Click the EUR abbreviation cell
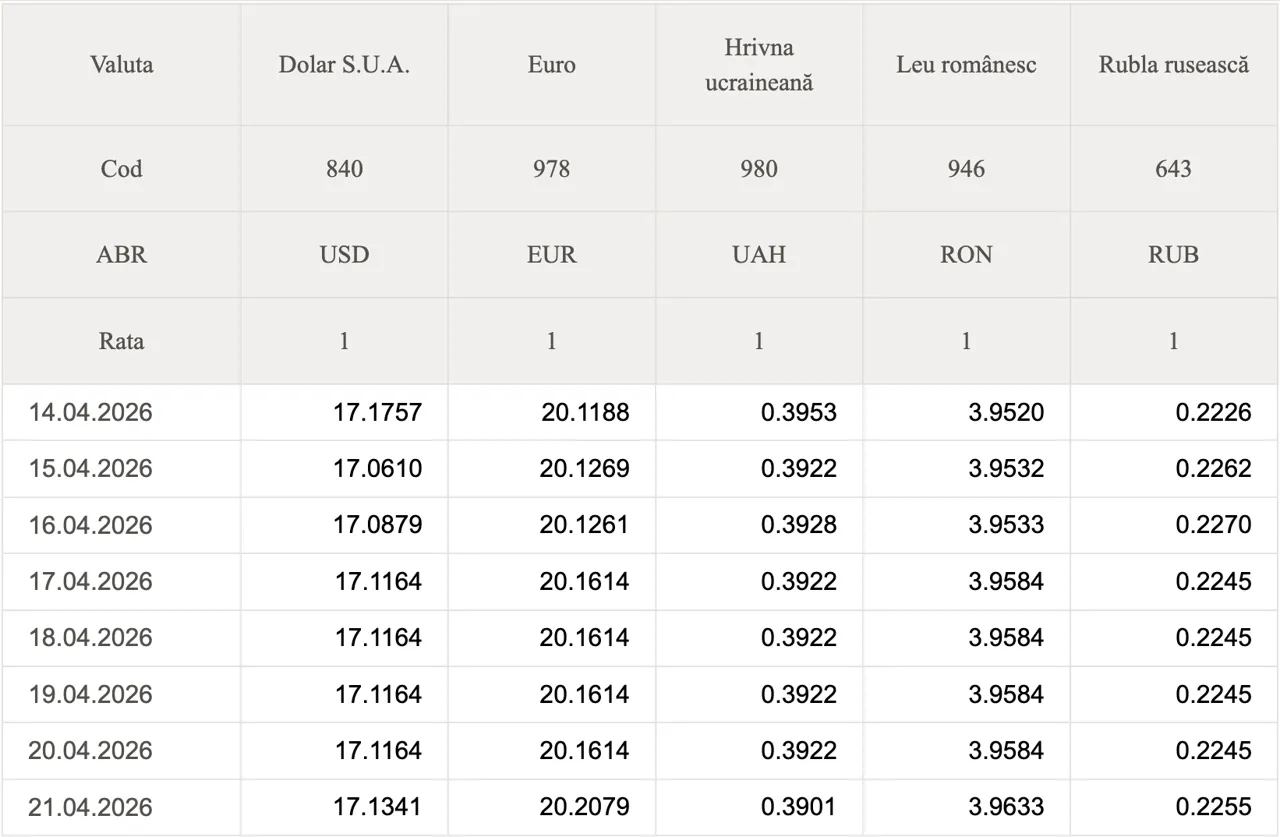 tap(551, 255)
